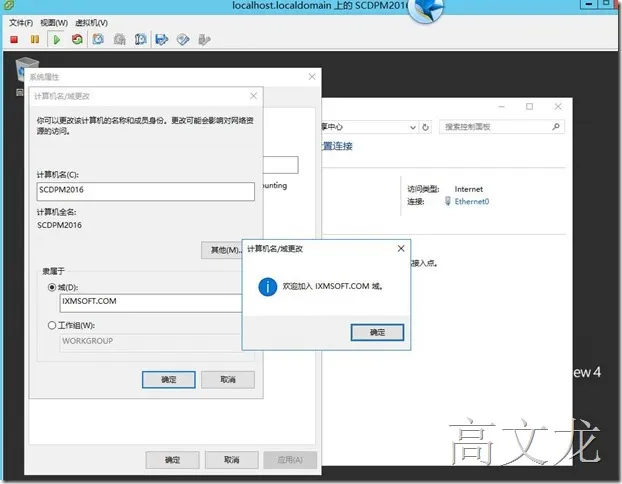Open the Ethernet0 connection link
622x484 pixels.
[472, 202]
